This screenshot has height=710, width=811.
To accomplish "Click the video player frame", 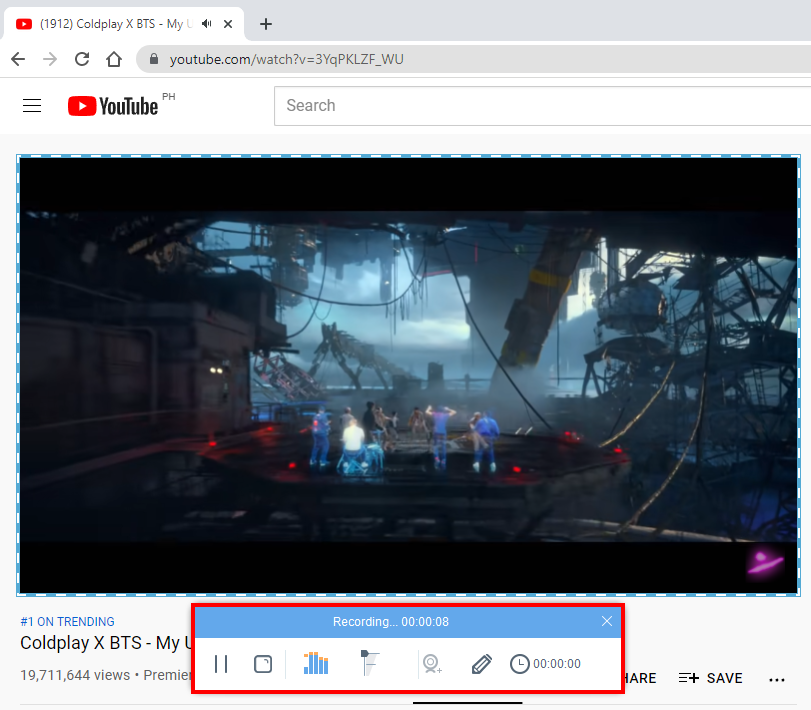I will click(x=409, y=375).
